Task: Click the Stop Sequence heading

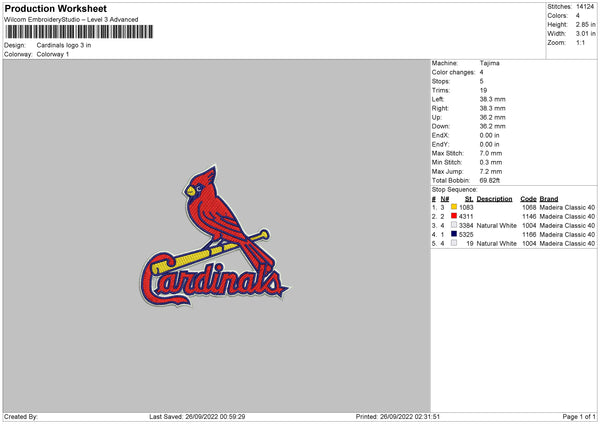Action: click(455, 190)
